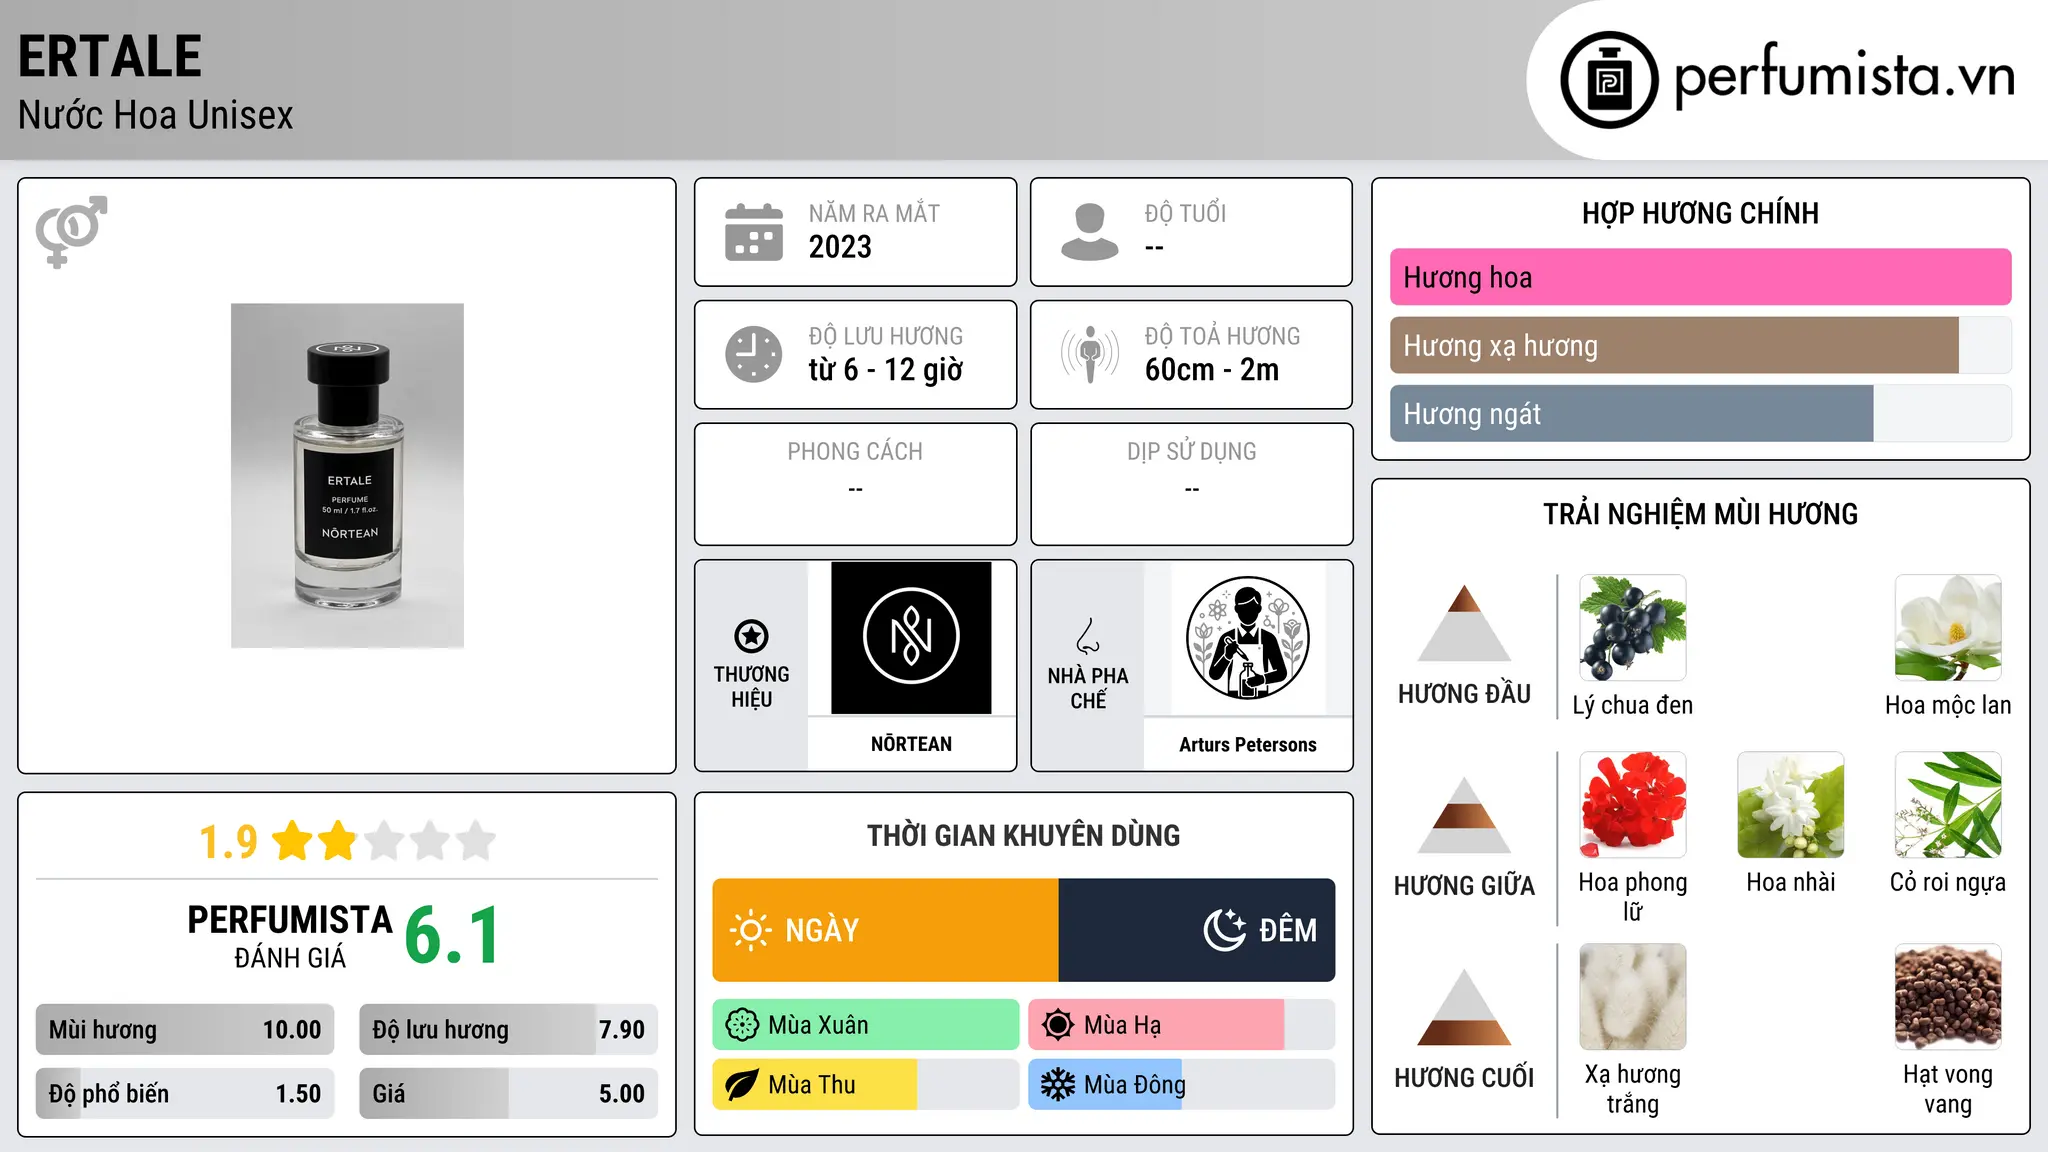Image resolution: width=2048 pixels, height=1152 pixels.
Task: Click the star badge icon above Thương hiệu
Action: (751, 635)
